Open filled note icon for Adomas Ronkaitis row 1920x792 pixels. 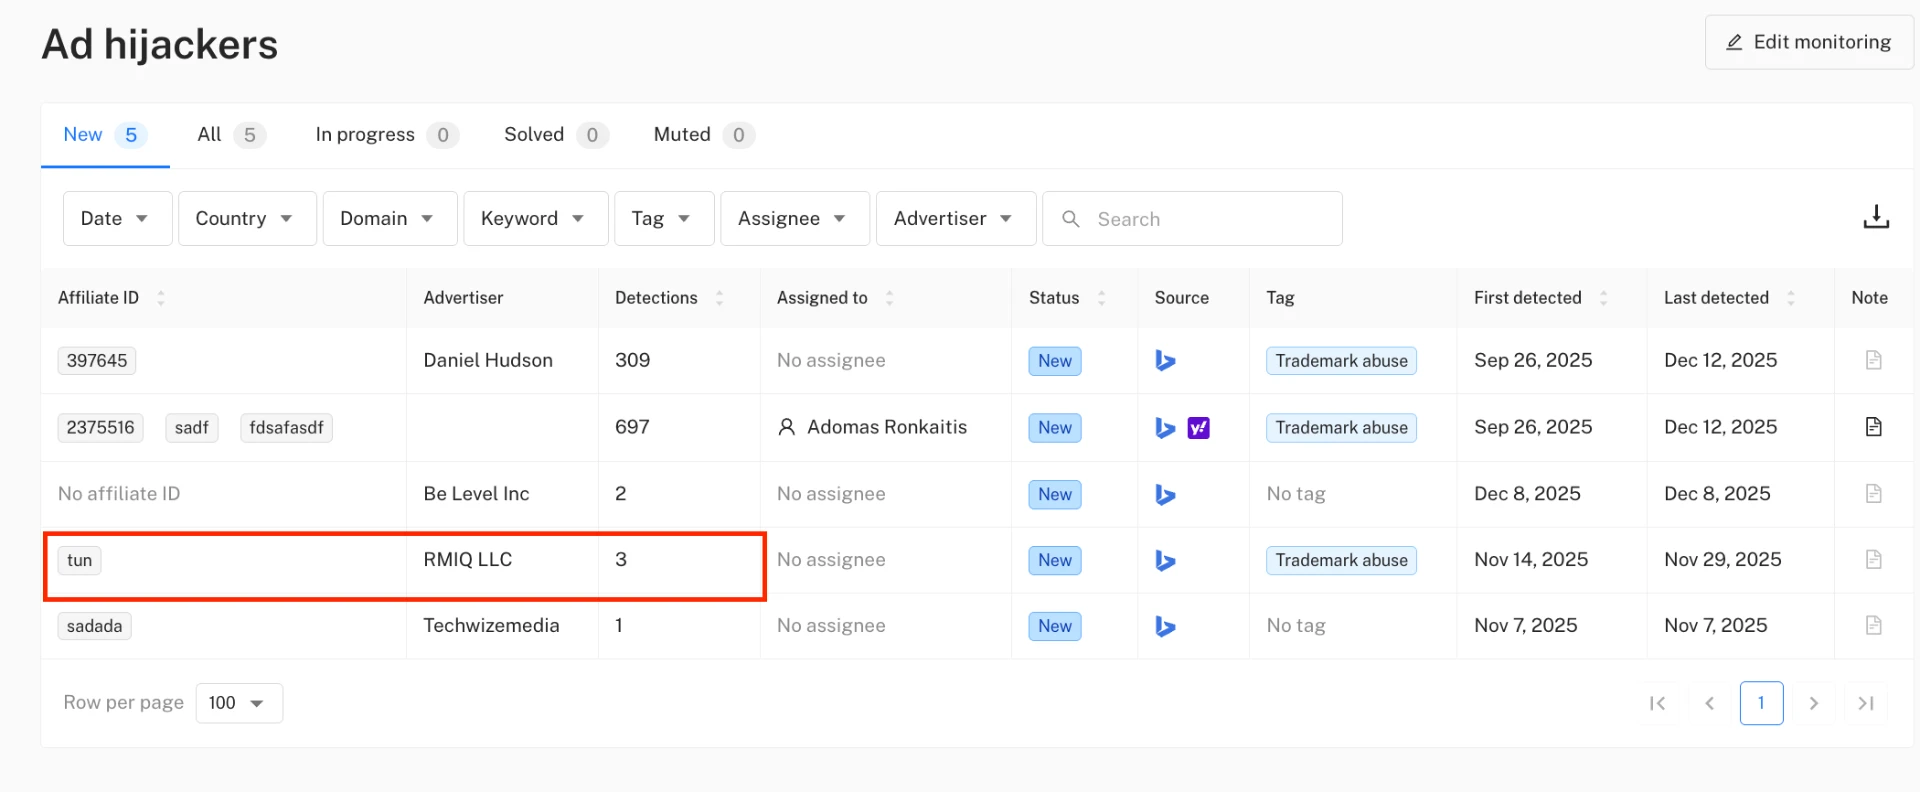(1873, 427)
